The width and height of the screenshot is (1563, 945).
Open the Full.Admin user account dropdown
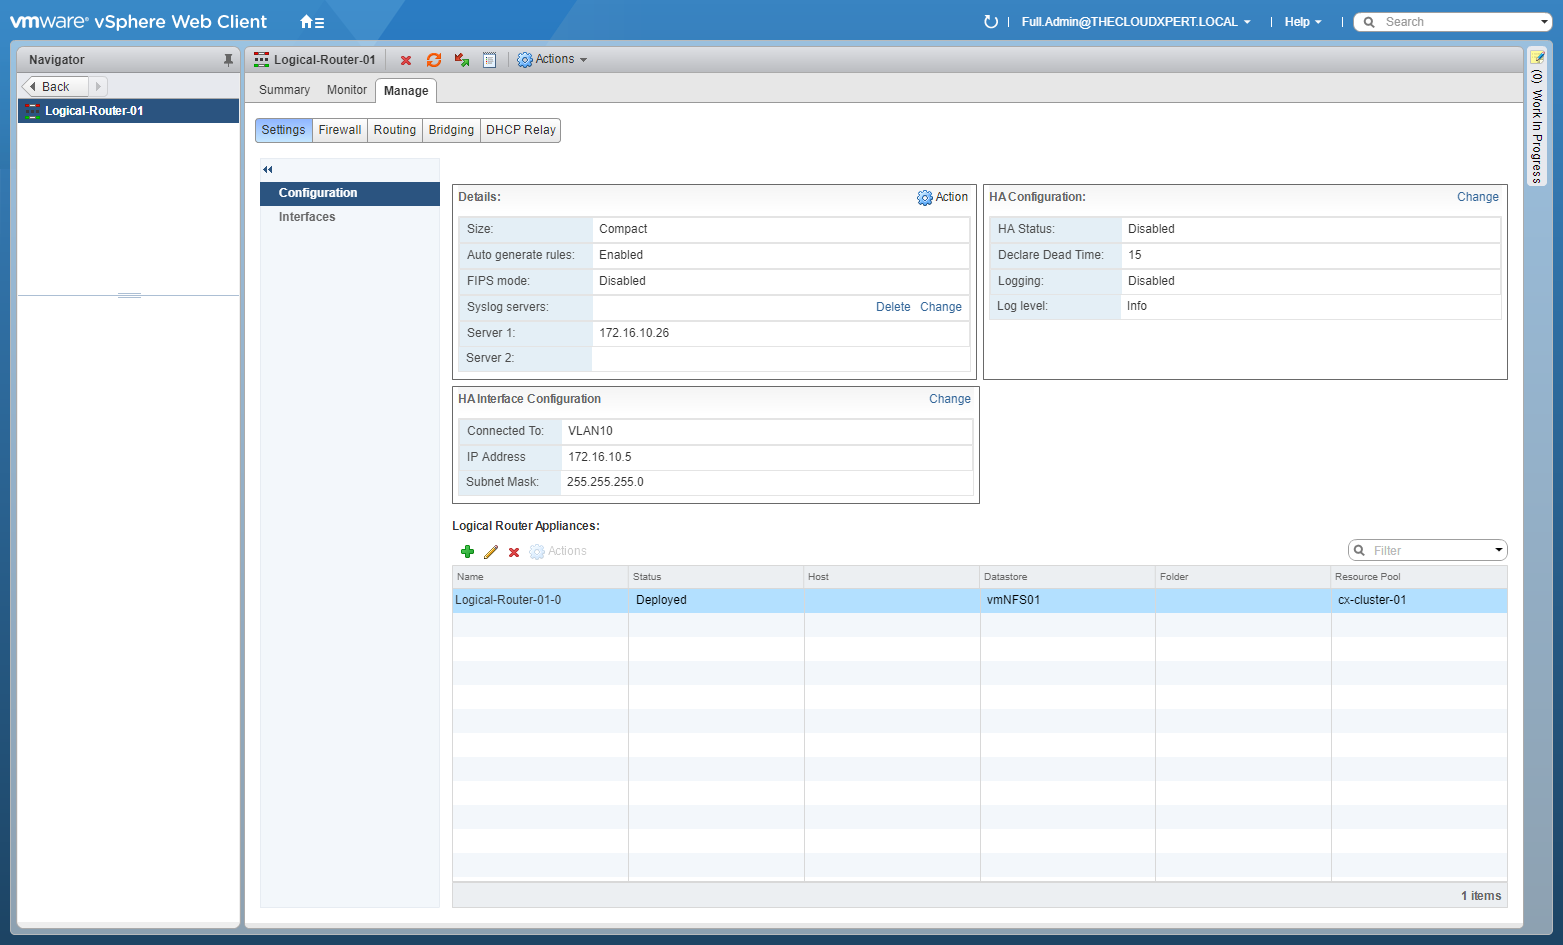click(x=1135, y=22)
